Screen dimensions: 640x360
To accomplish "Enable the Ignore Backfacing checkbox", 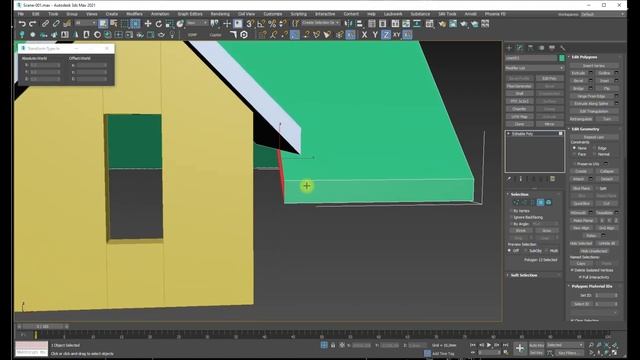I will 511,217.
